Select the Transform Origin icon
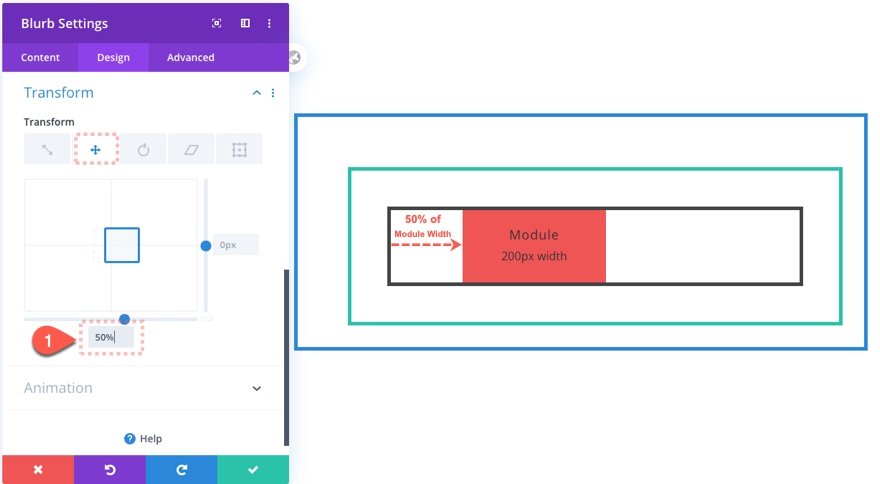Image resolution: width=880 pixels, height=484 pixels. tap(240, 149)
